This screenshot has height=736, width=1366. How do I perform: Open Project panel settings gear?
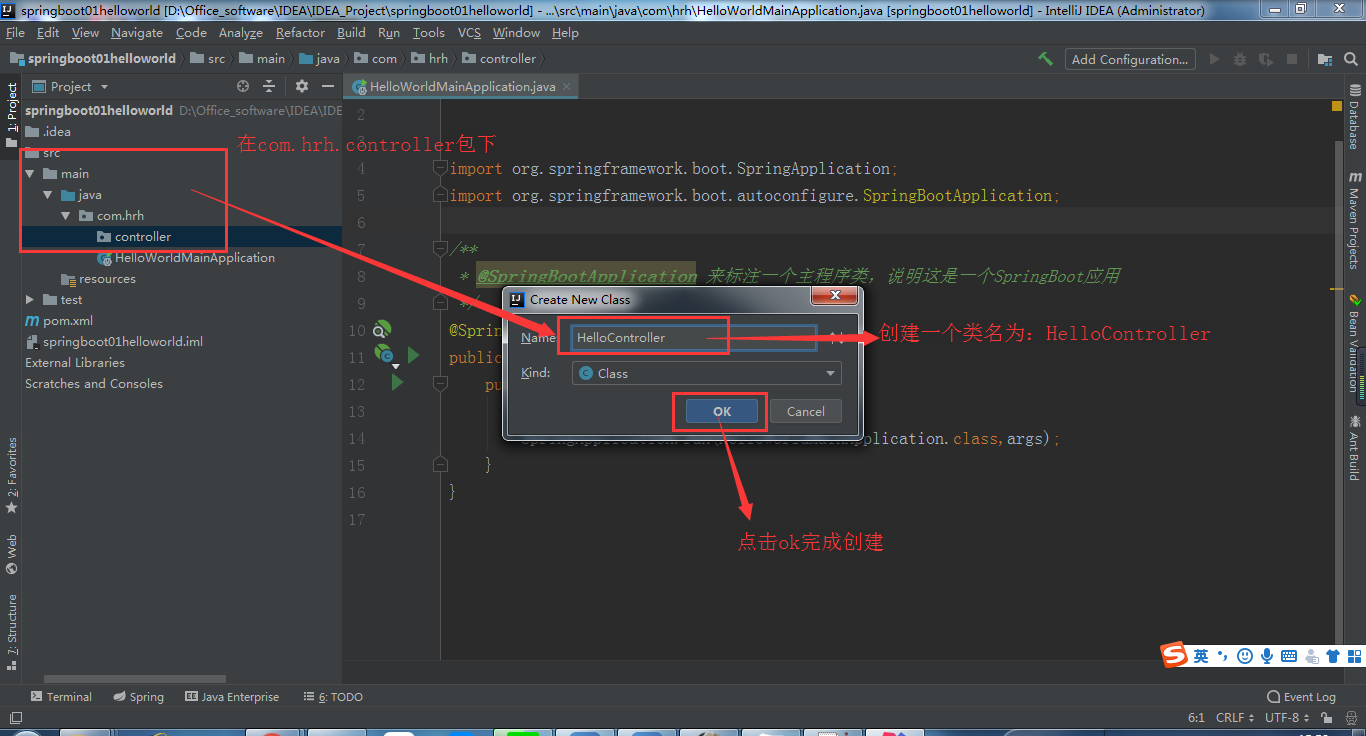[302, 87]
